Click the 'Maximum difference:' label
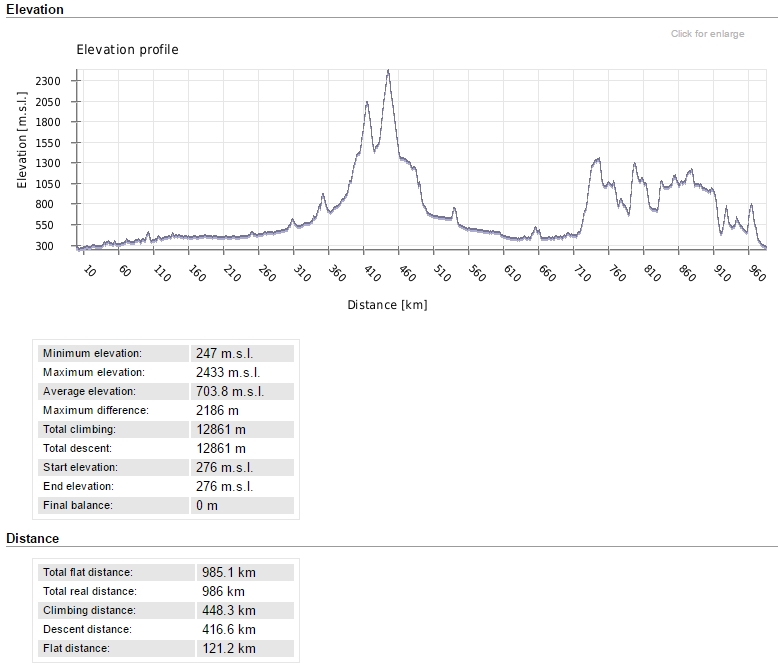The image size is (778, 669). pyautogui.click(x=96, y=410)
